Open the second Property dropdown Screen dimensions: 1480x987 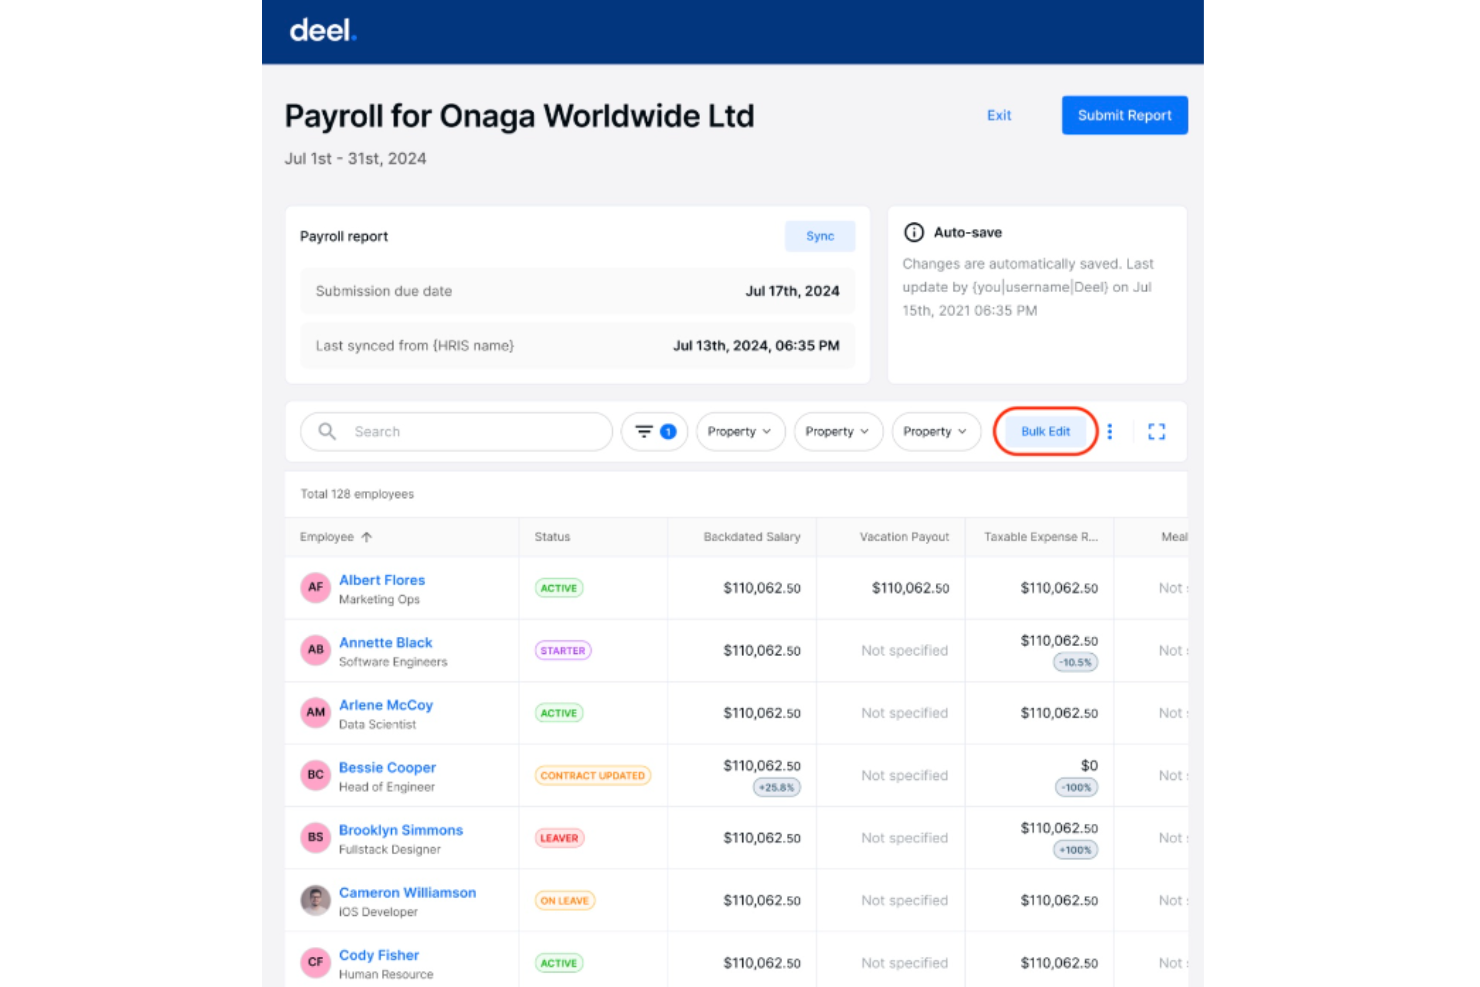click(838, 432)
